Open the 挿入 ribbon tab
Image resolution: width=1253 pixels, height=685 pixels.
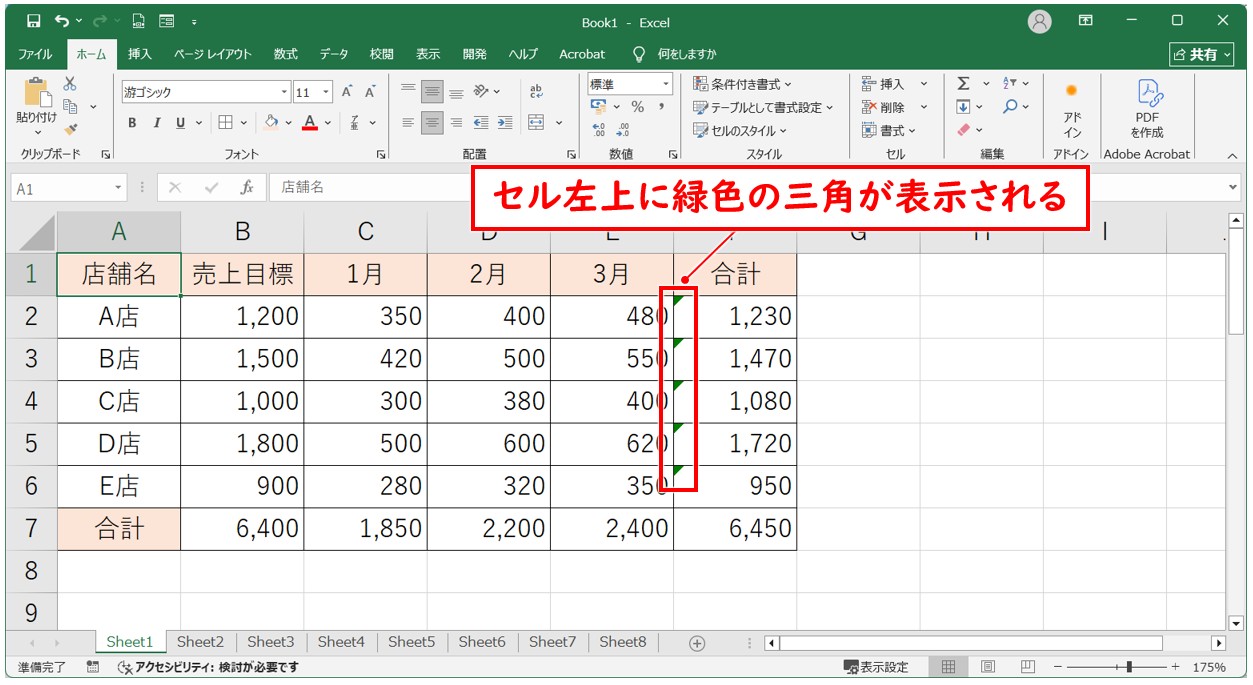tap(140, 54)
